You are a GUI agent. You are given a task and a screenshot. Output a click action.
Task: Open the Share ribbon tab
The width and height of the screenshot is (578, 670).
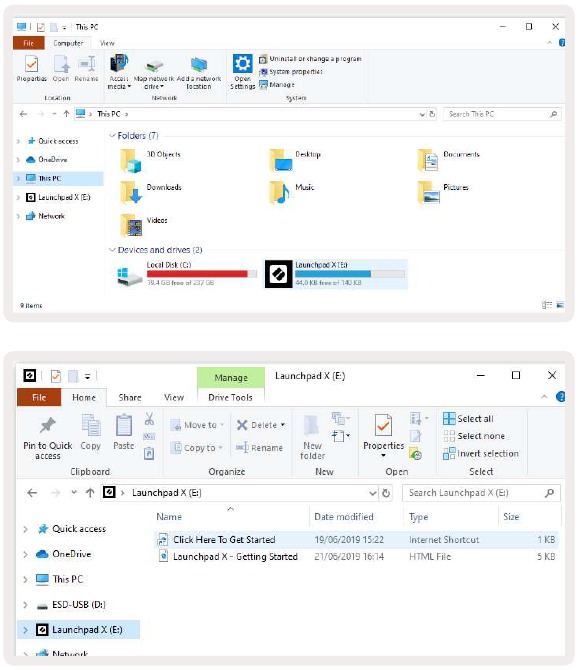click(x=130, y=397)
